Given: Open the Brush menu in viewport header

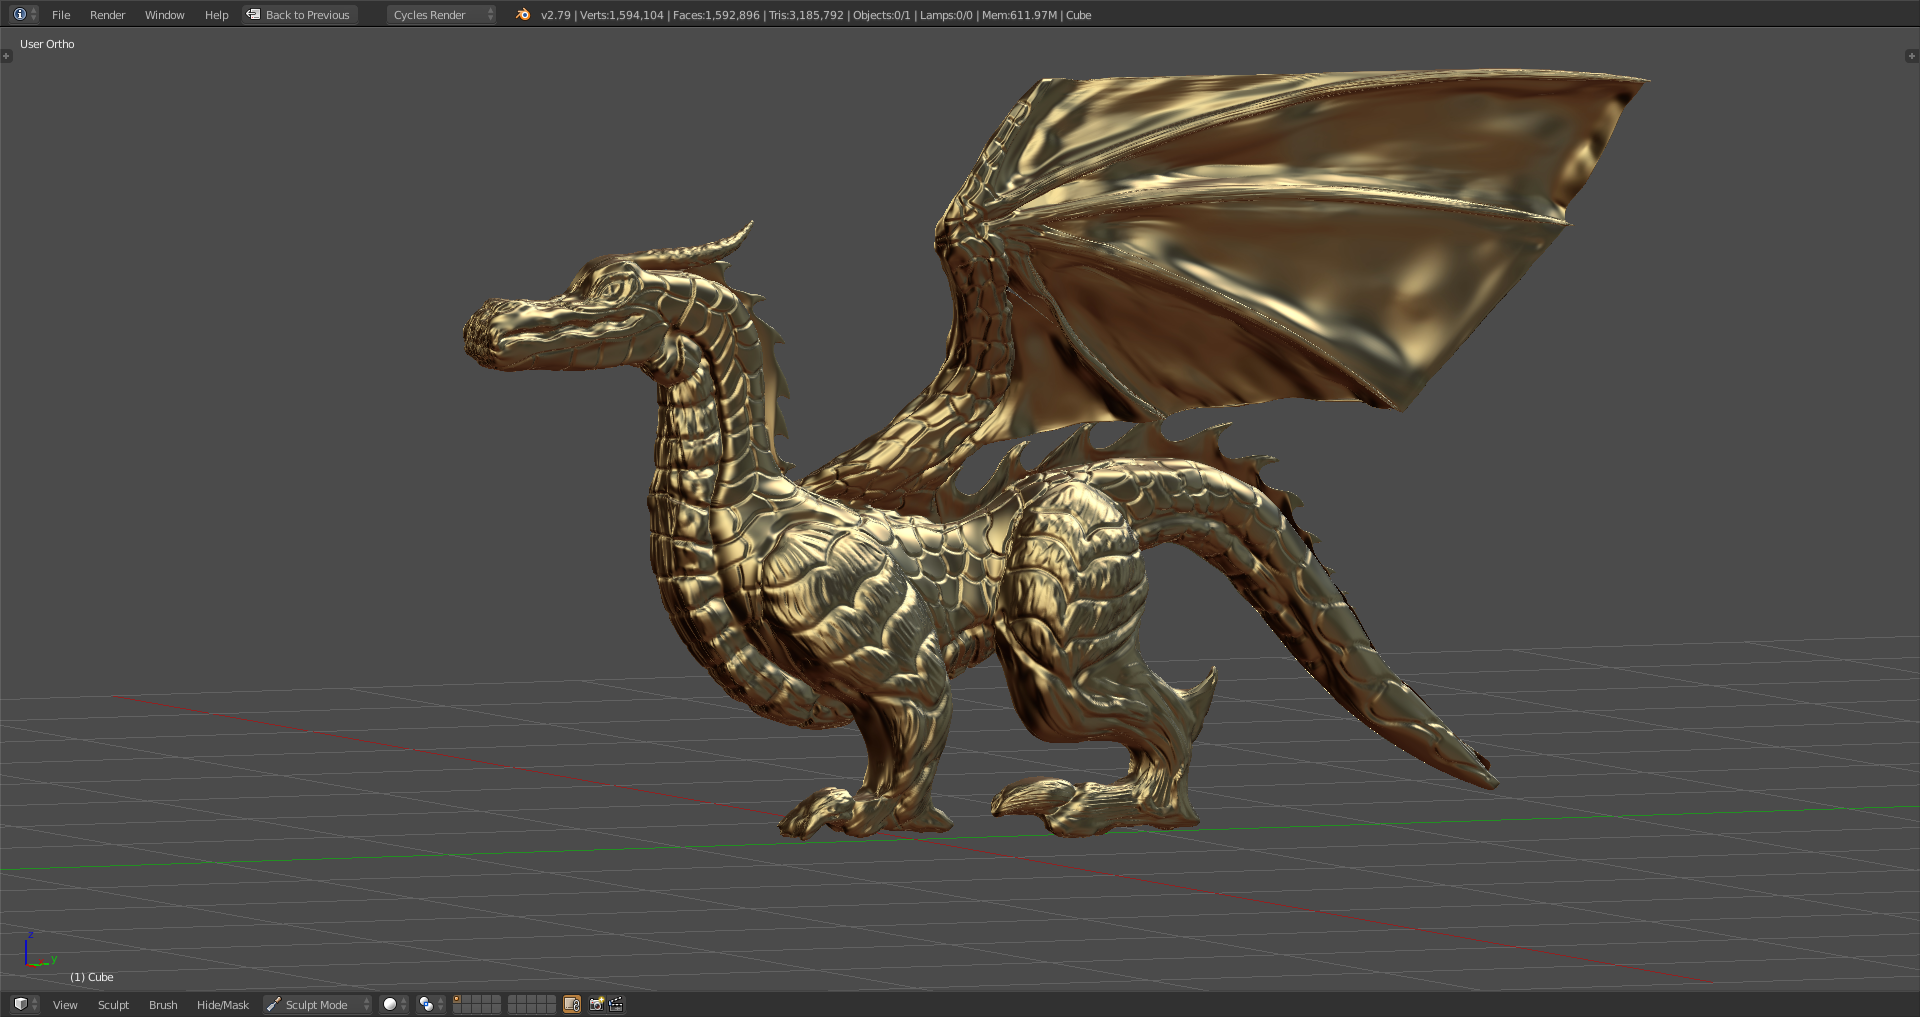Looking at the screenshot, I should point(163,1004).
